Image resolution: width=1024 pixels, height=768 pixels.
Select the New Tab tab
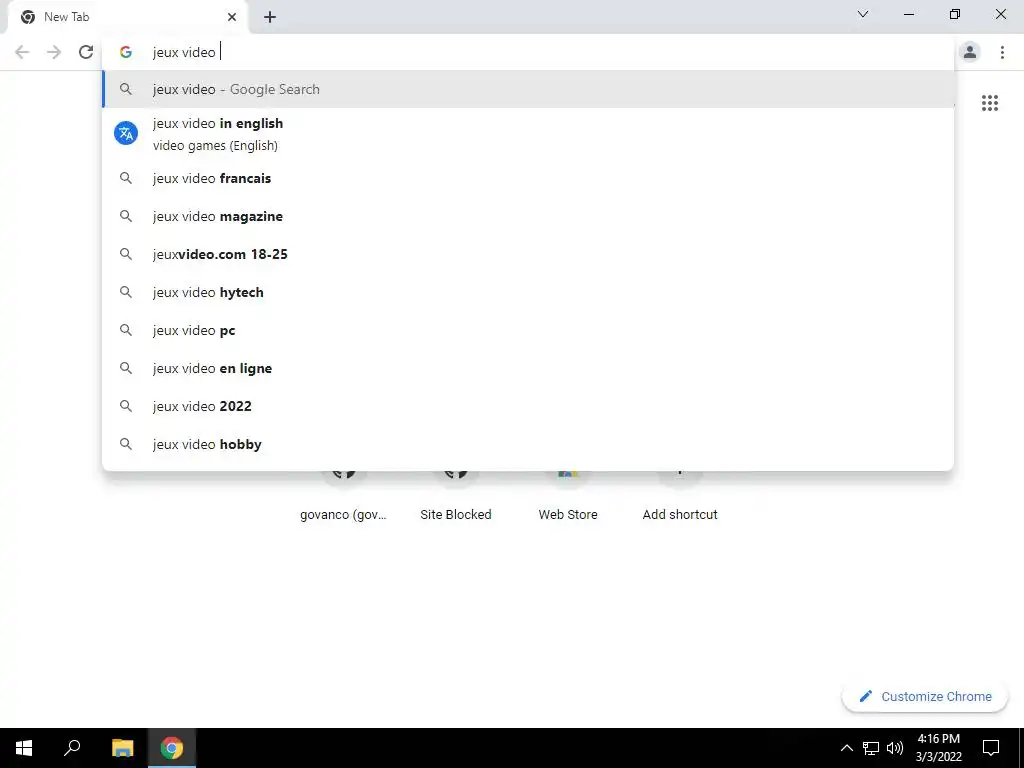[128, 17]
